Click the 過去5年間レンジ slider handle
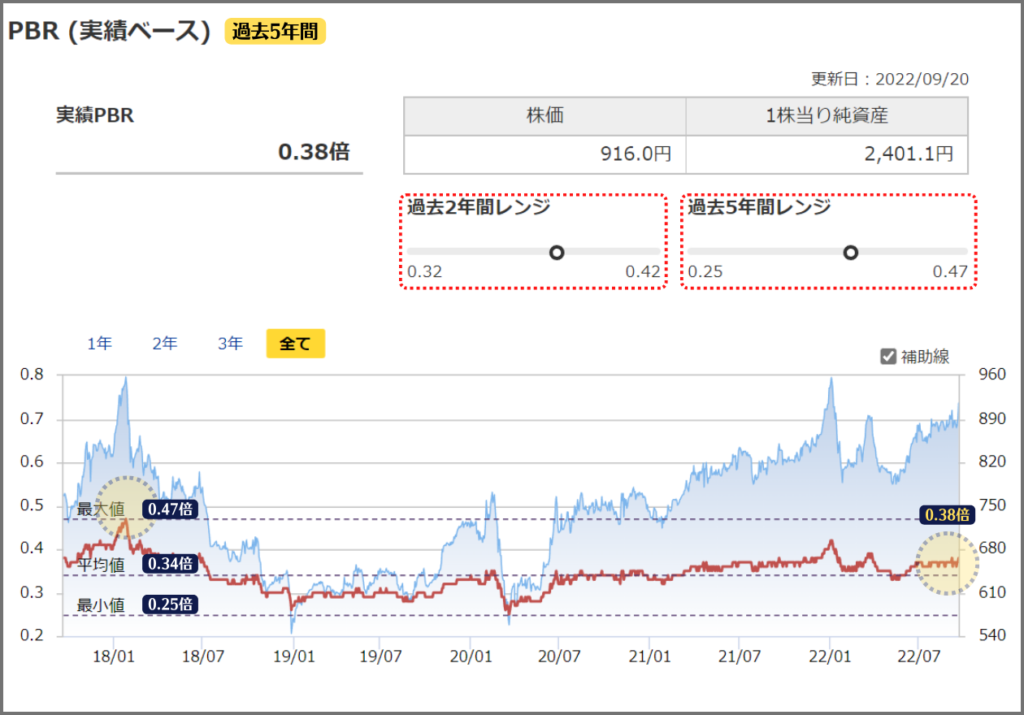 point(850,252)
